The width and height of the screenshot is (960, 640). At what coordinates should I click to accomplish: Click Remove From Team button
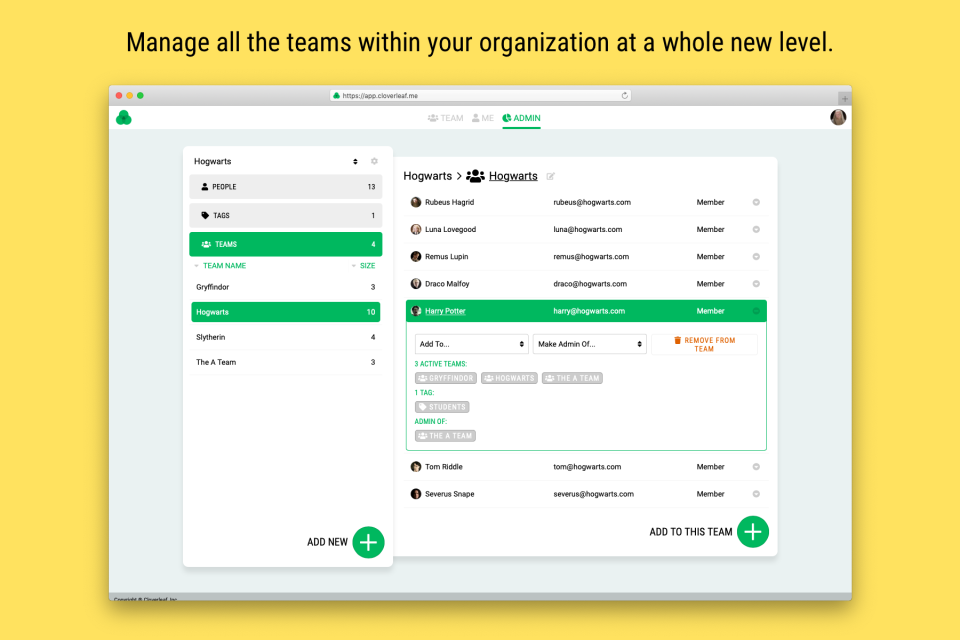pos(704,344)
